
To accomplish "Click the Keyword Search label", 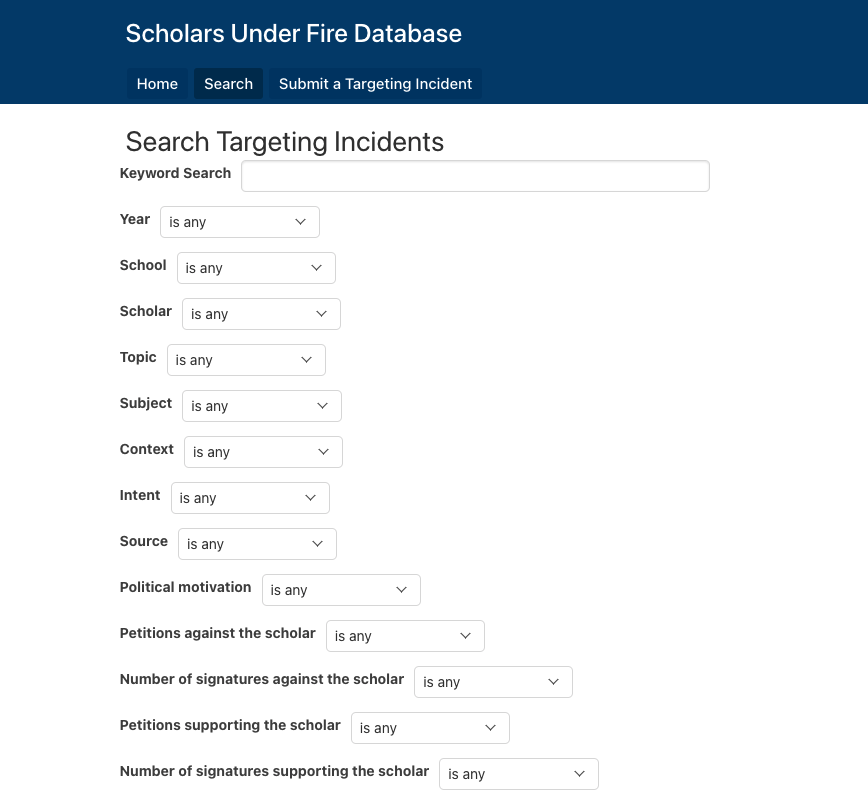I will pyautogui.click(x=175, y=173).
